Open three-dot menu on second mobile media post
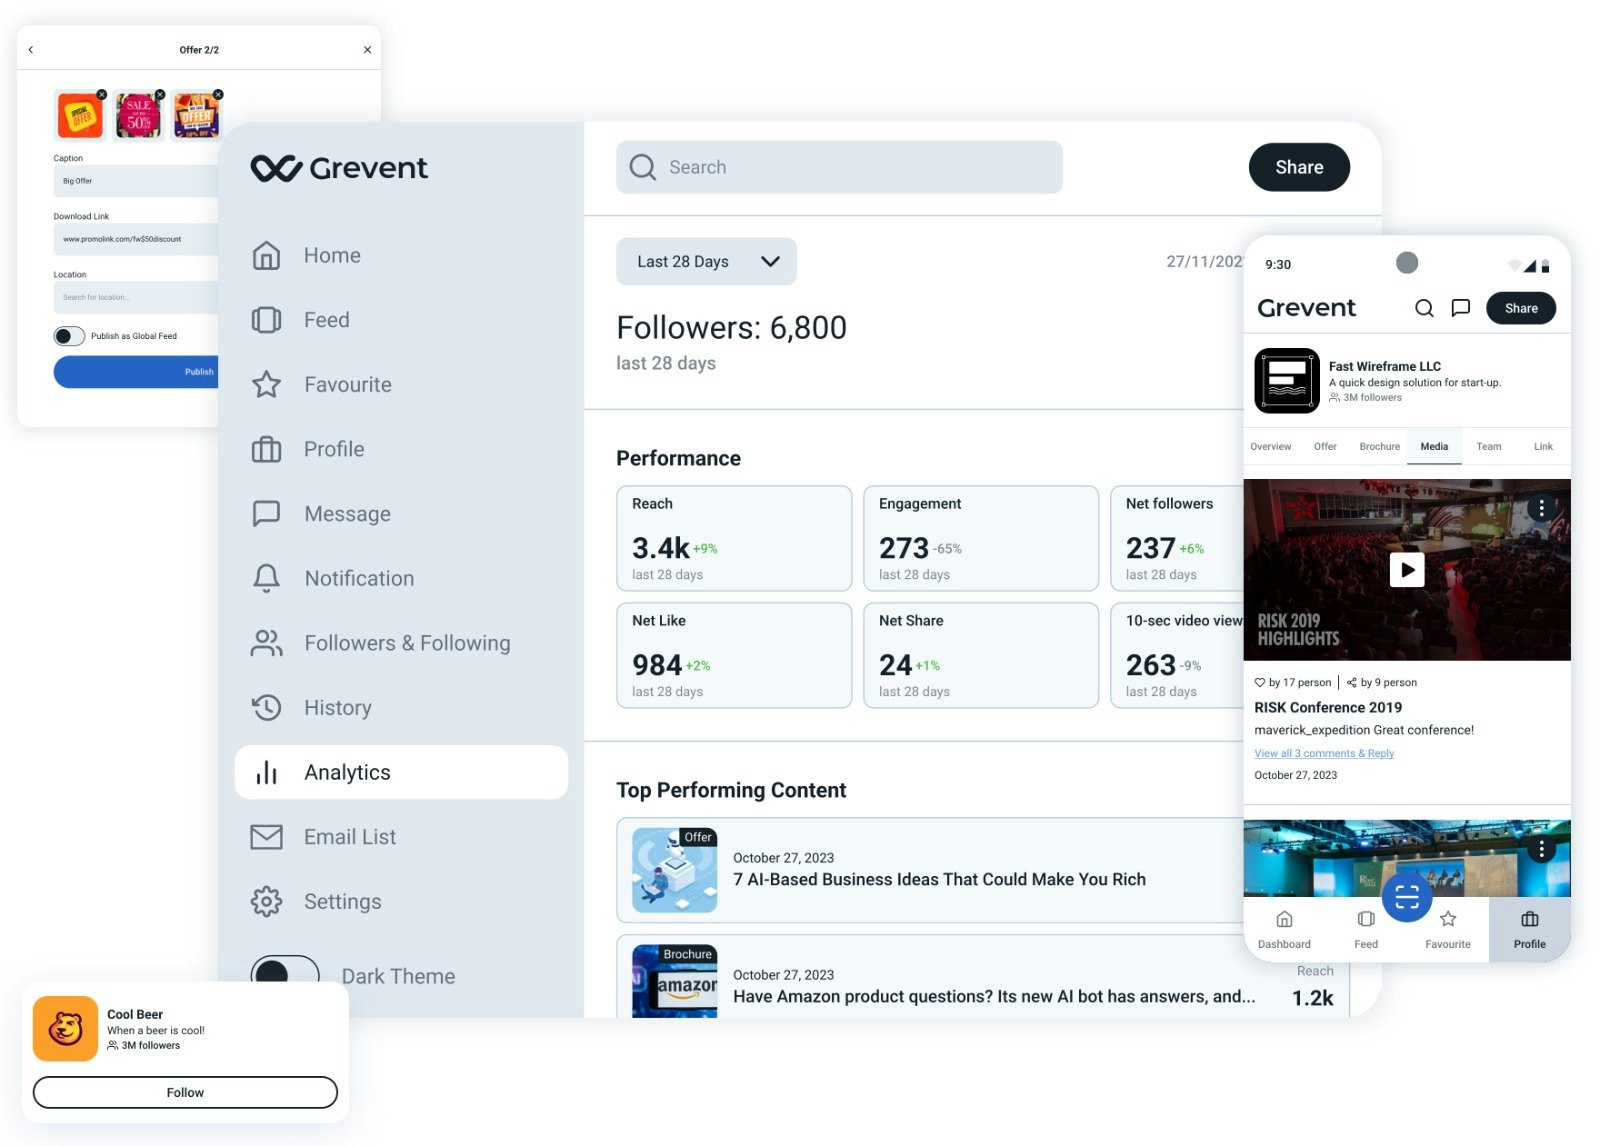This screenshot has height=1146, width=1600. (1541, 849)
